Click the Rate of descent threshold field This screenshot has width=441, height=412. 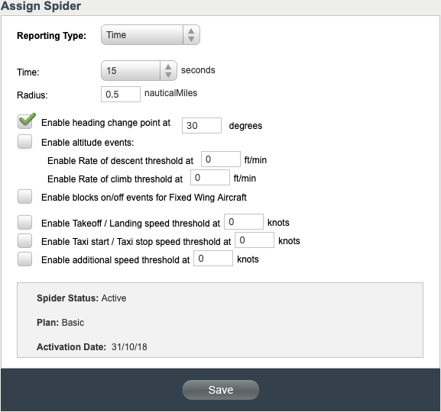pyautogui.click(x=221, y=159)
